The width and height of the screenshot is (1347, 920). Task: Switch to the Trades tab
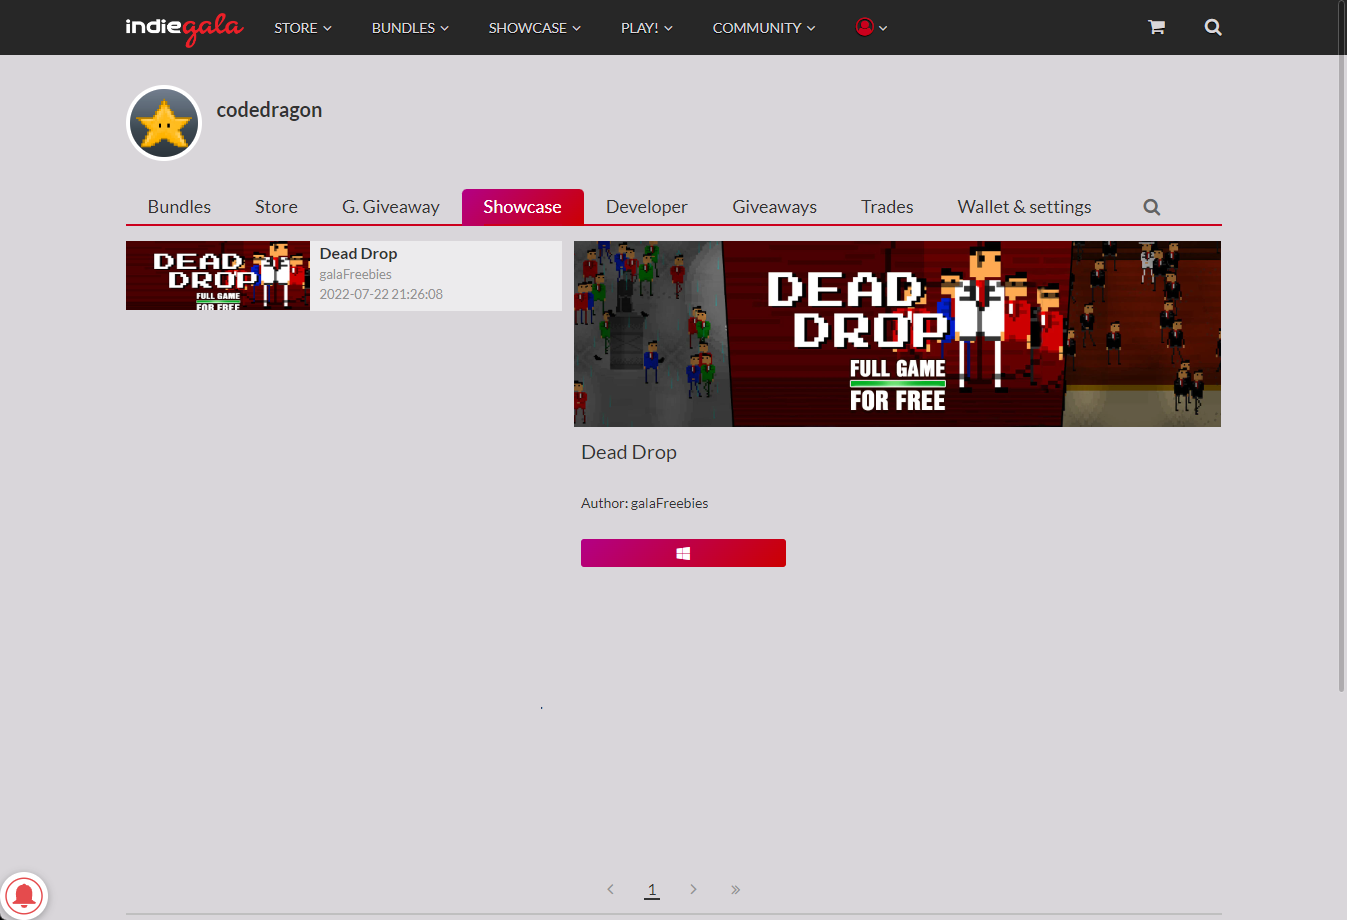point(887,207)
